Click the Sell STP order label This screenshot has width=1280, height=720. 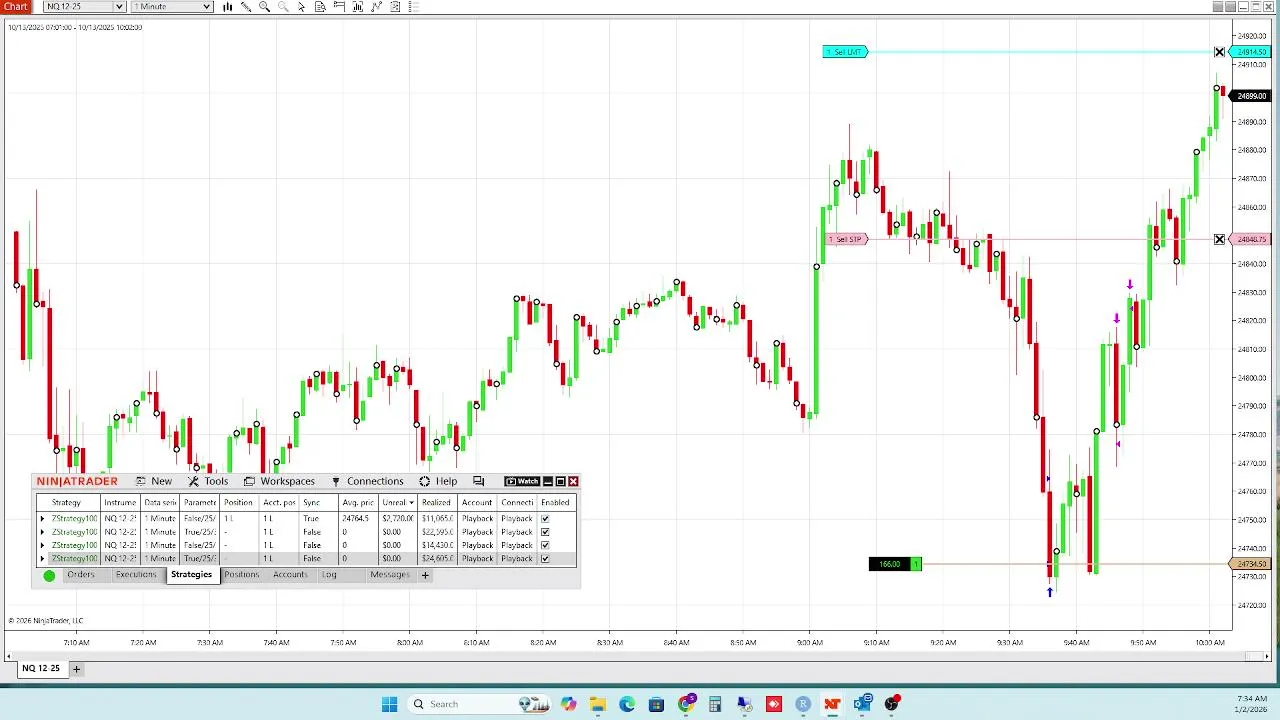point(845,240)
